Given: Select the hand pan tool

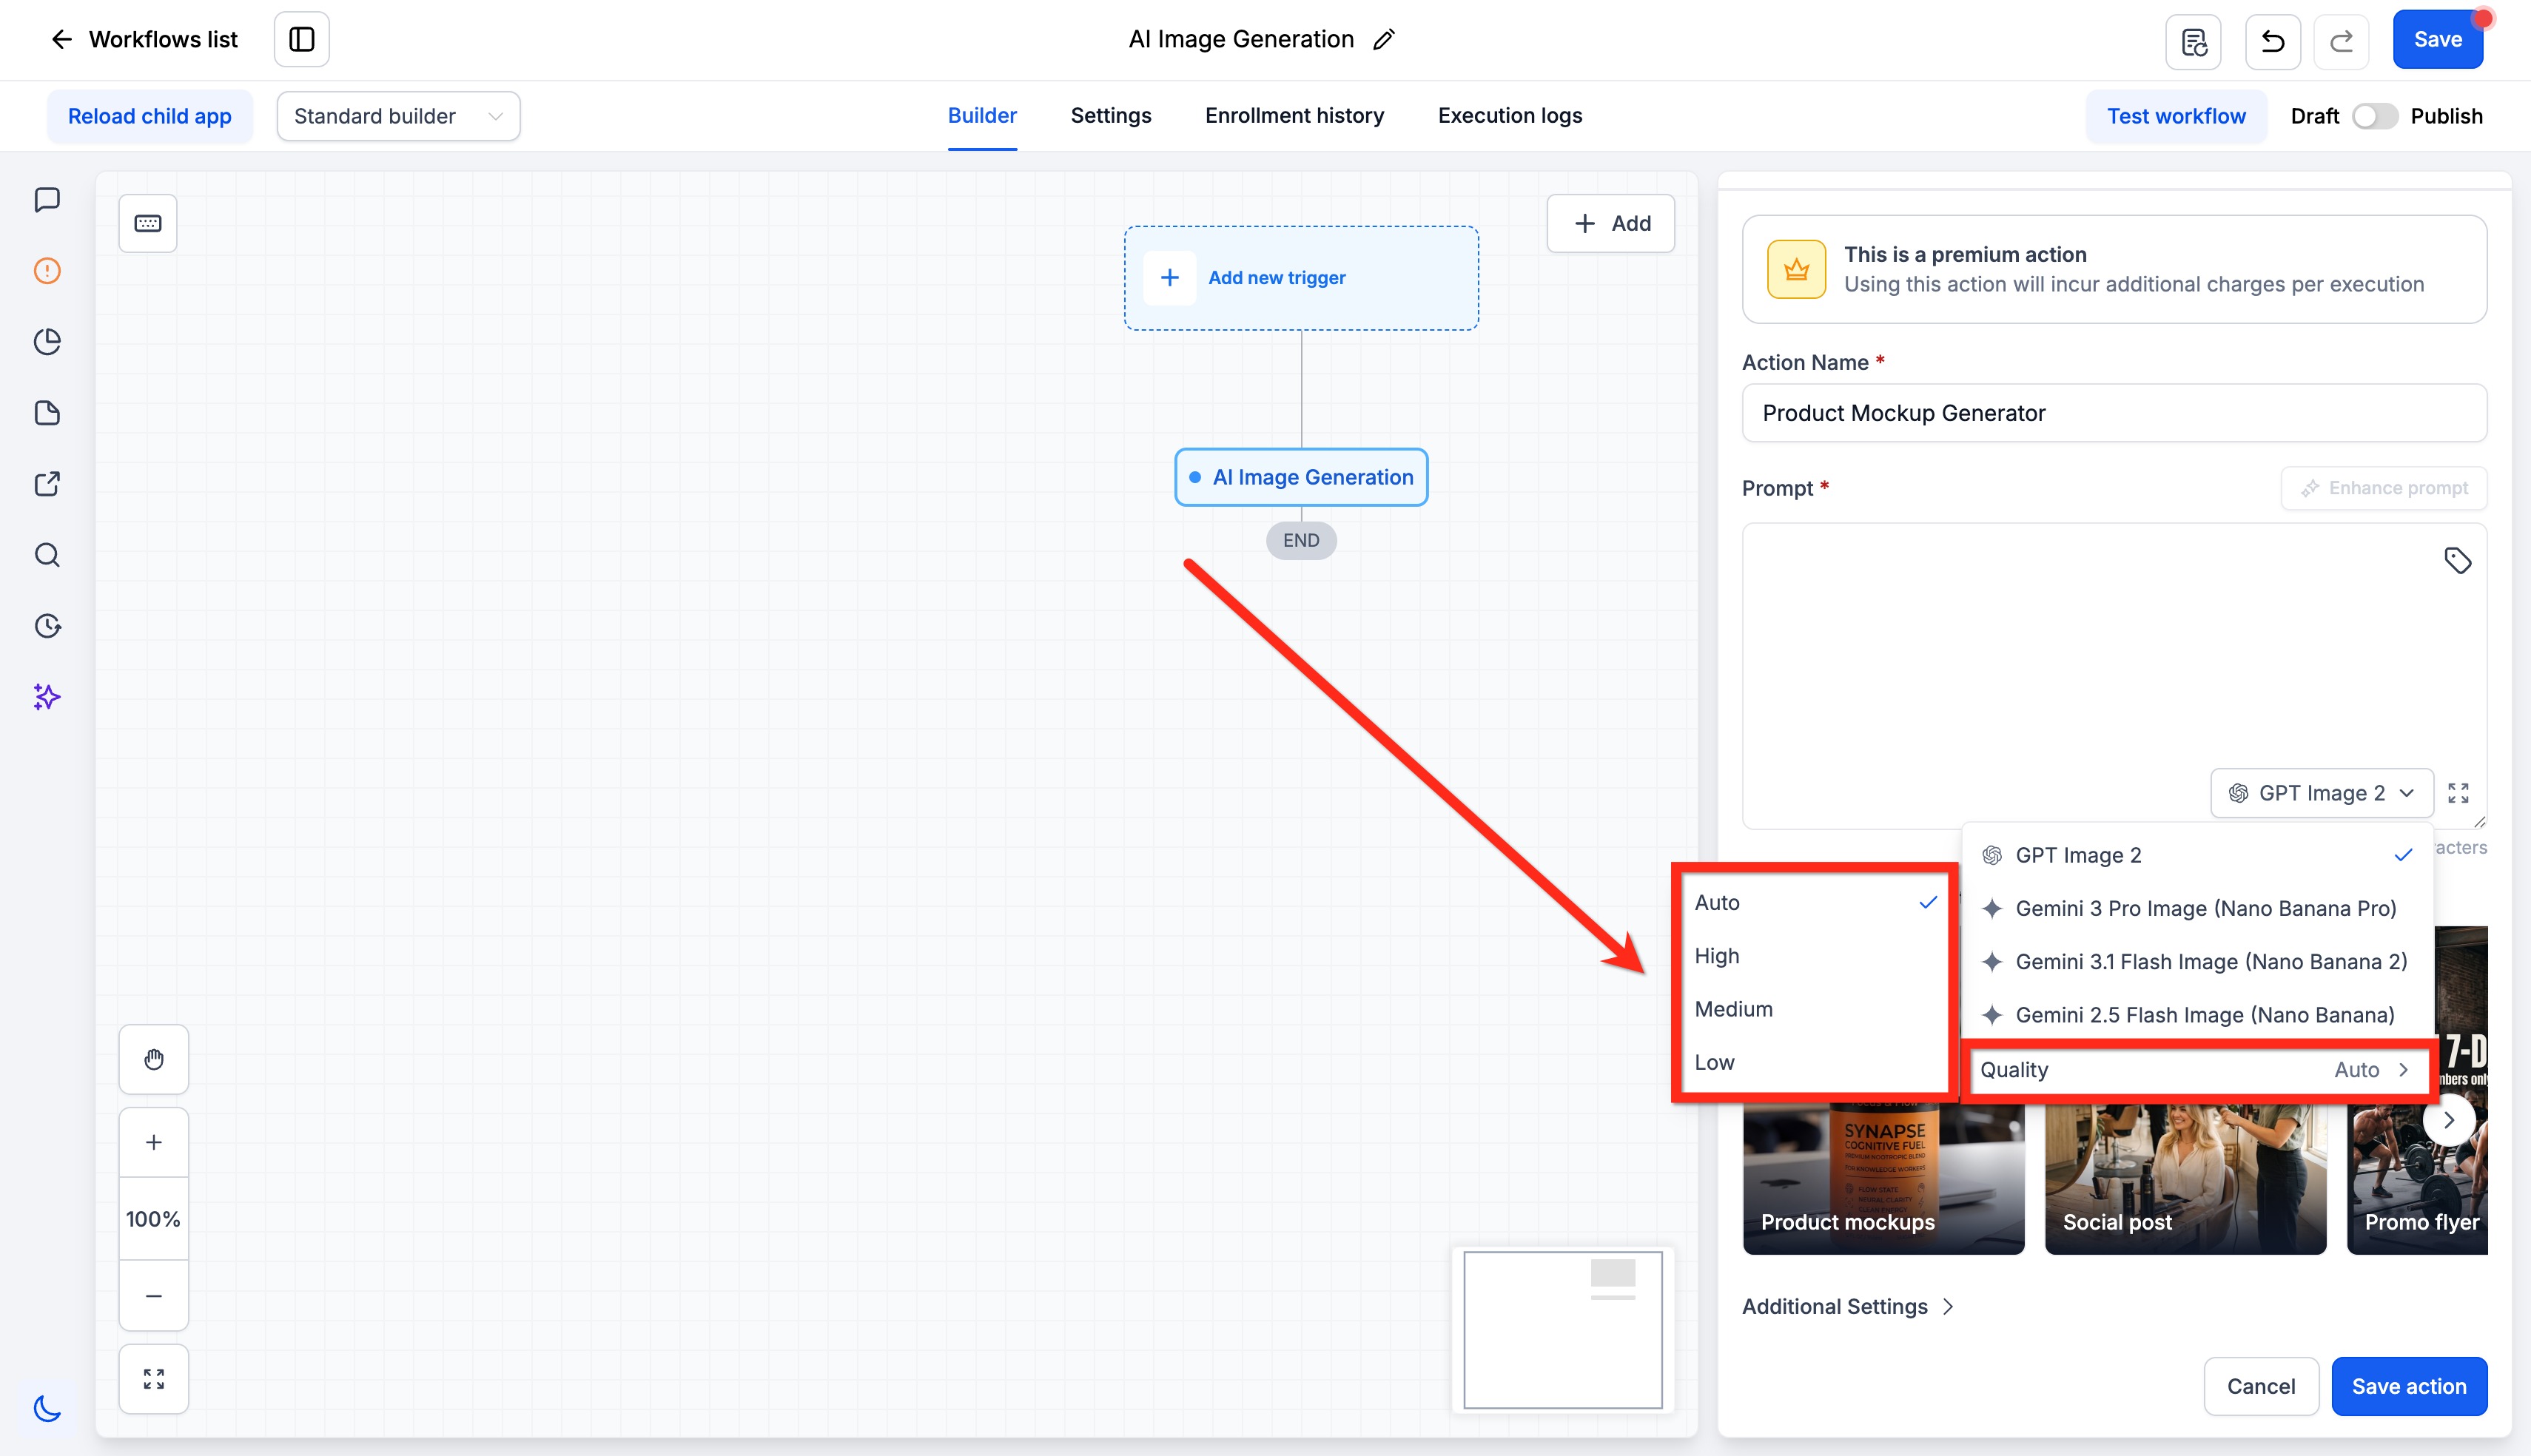Looking at the screenshot, I should pyautogui.click(x=154, y=1059).
